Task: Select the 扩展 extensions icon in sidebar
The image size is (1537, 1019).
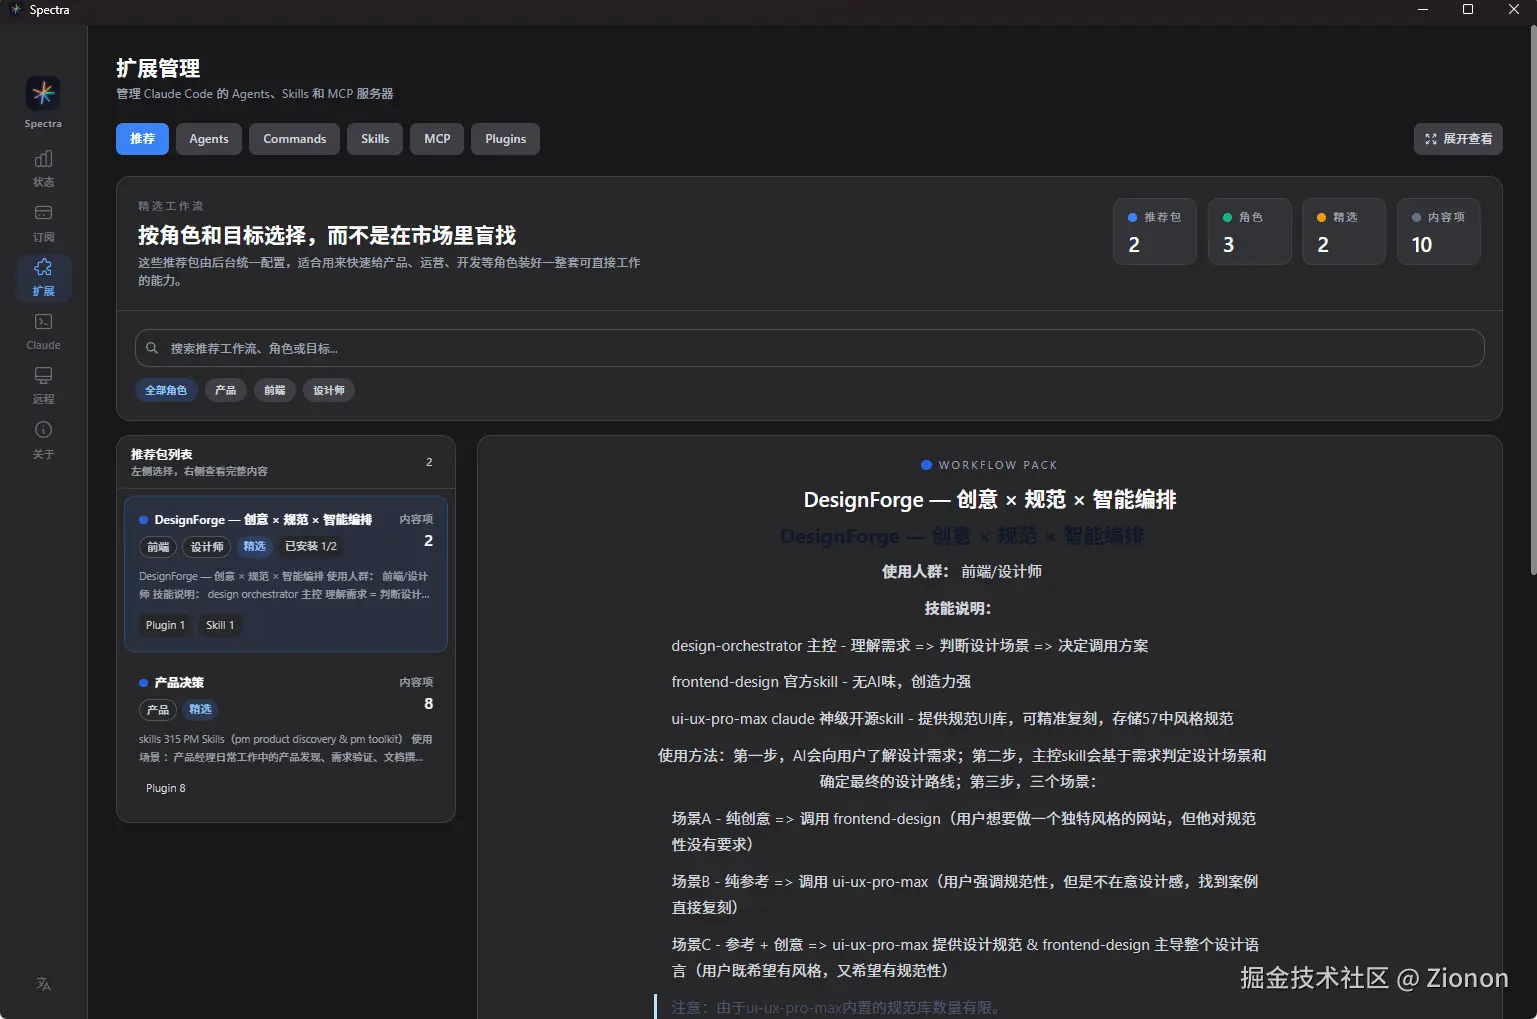Action: pos(43,267)
